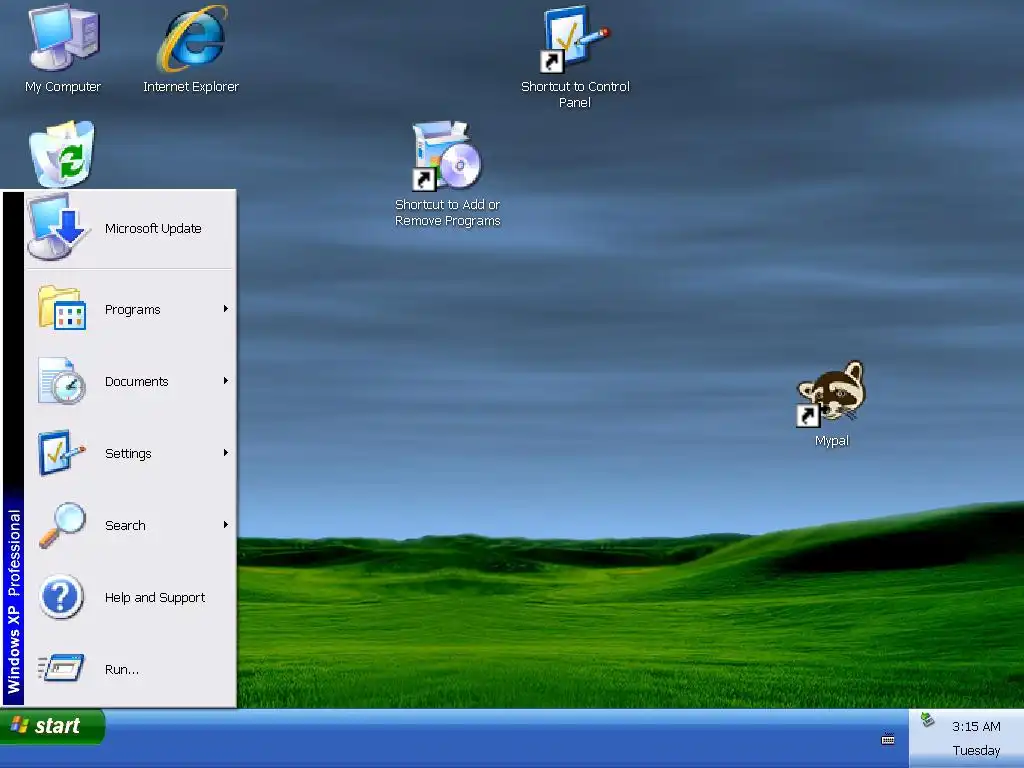Select the Search menu label

[125, 525]
